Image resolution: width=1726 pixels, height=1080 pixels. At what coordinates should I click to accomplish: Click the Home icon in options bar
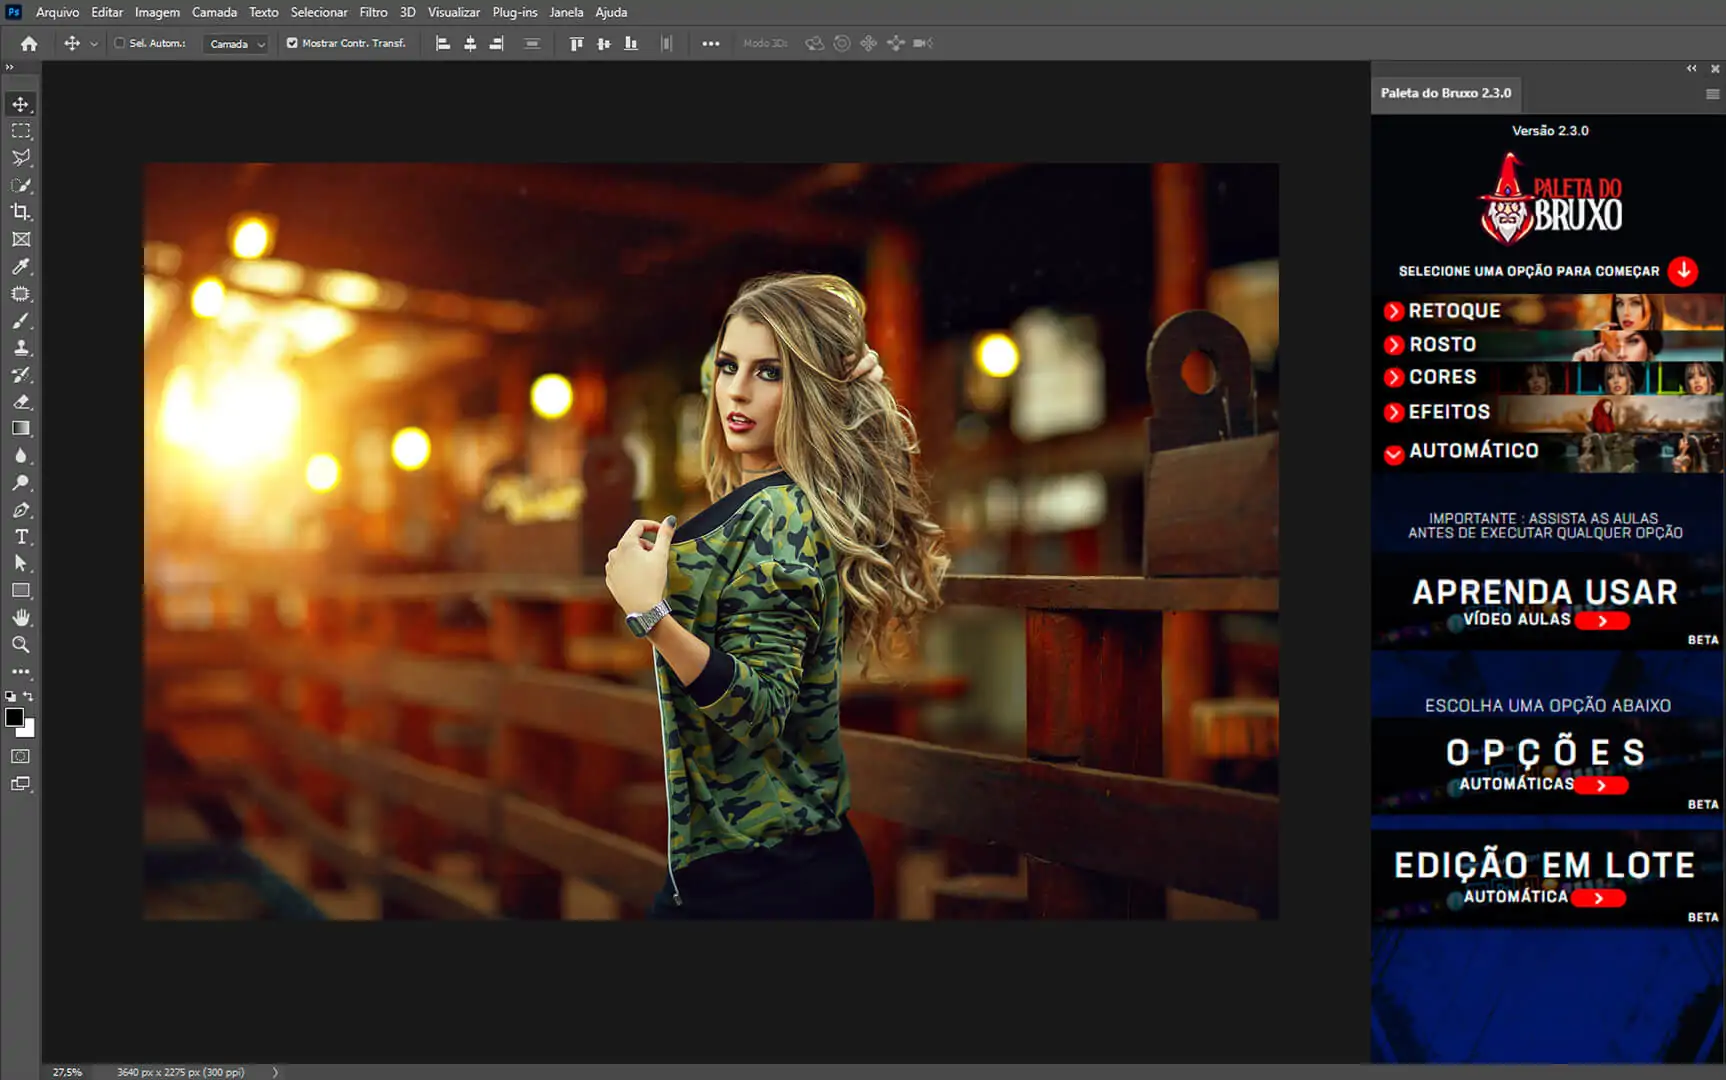point(29,43)
